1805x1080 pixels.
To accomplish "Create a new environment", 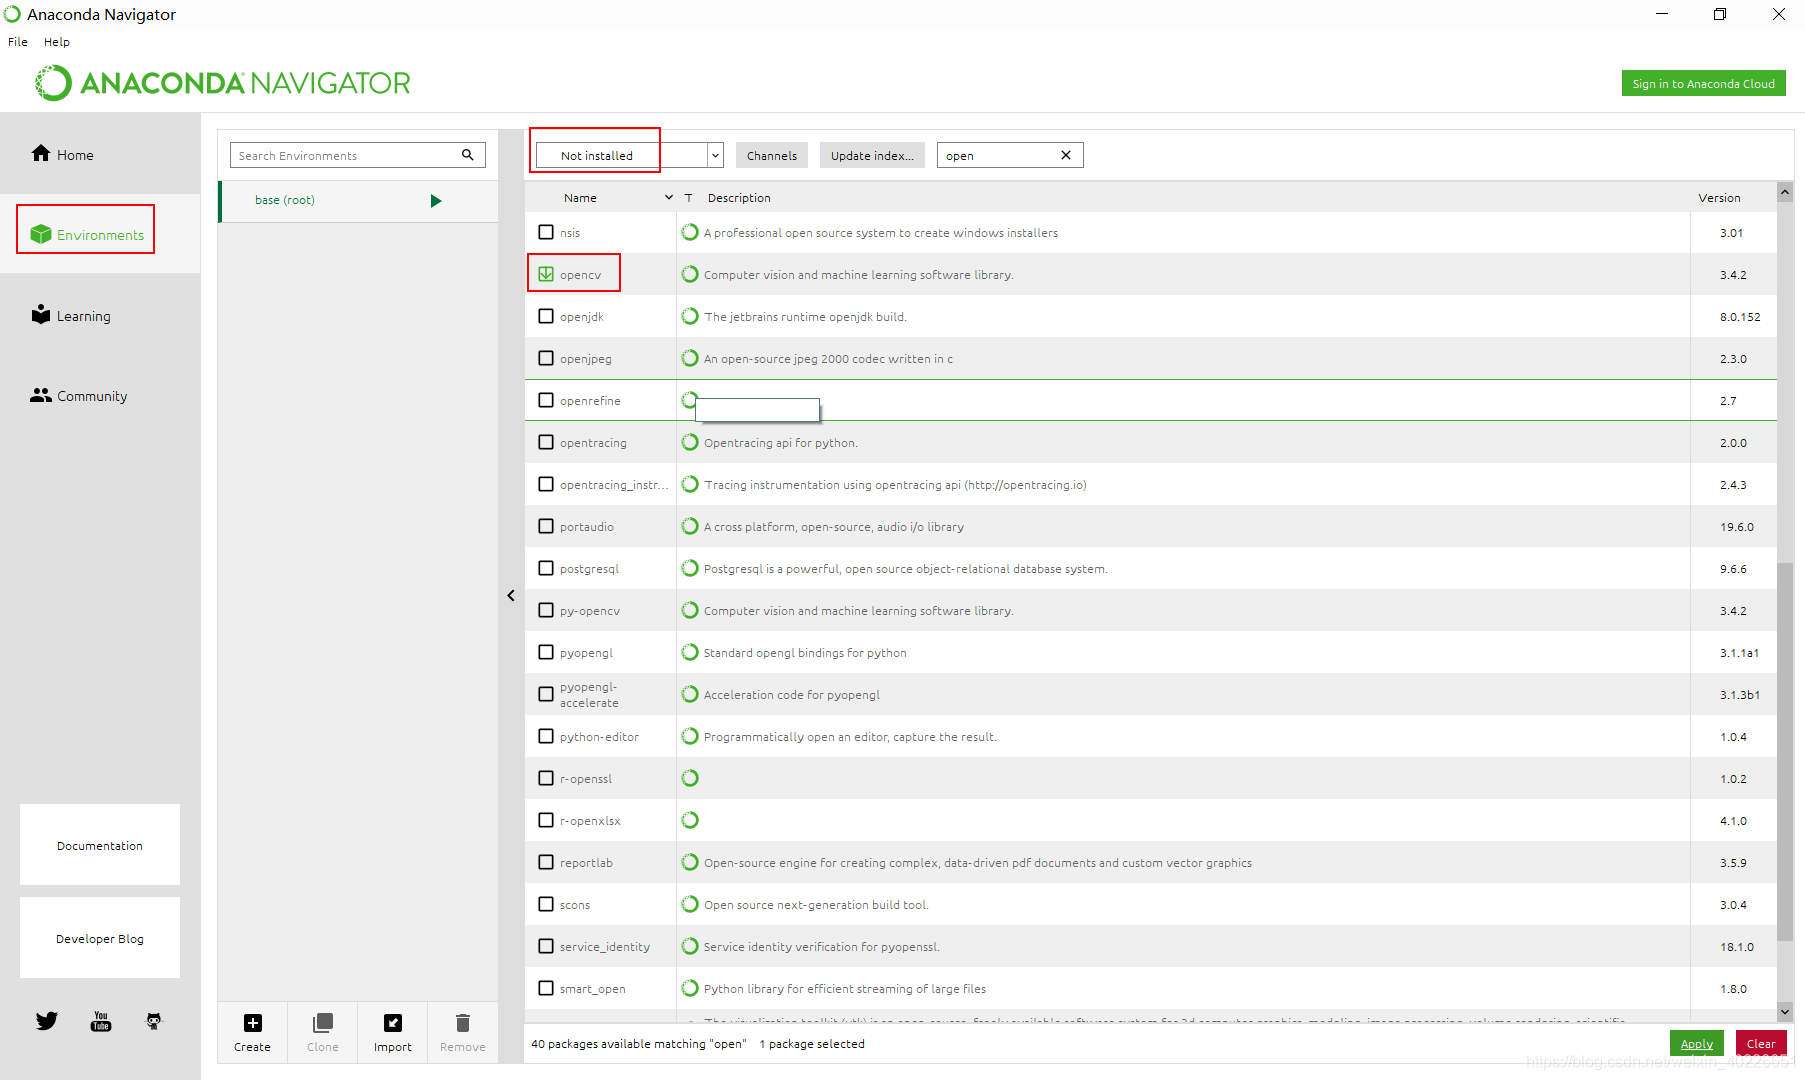I will coord(252,1032).
